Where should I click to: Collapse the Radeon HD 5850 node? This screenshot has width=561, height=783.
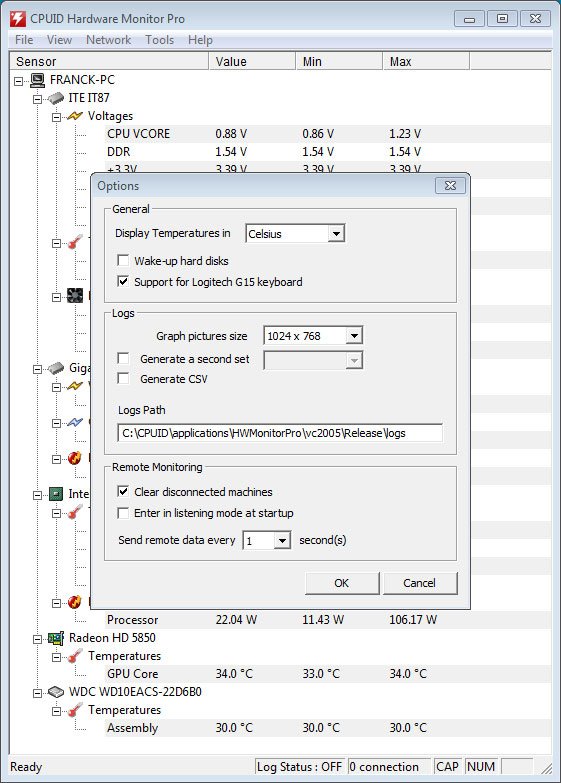37,639
